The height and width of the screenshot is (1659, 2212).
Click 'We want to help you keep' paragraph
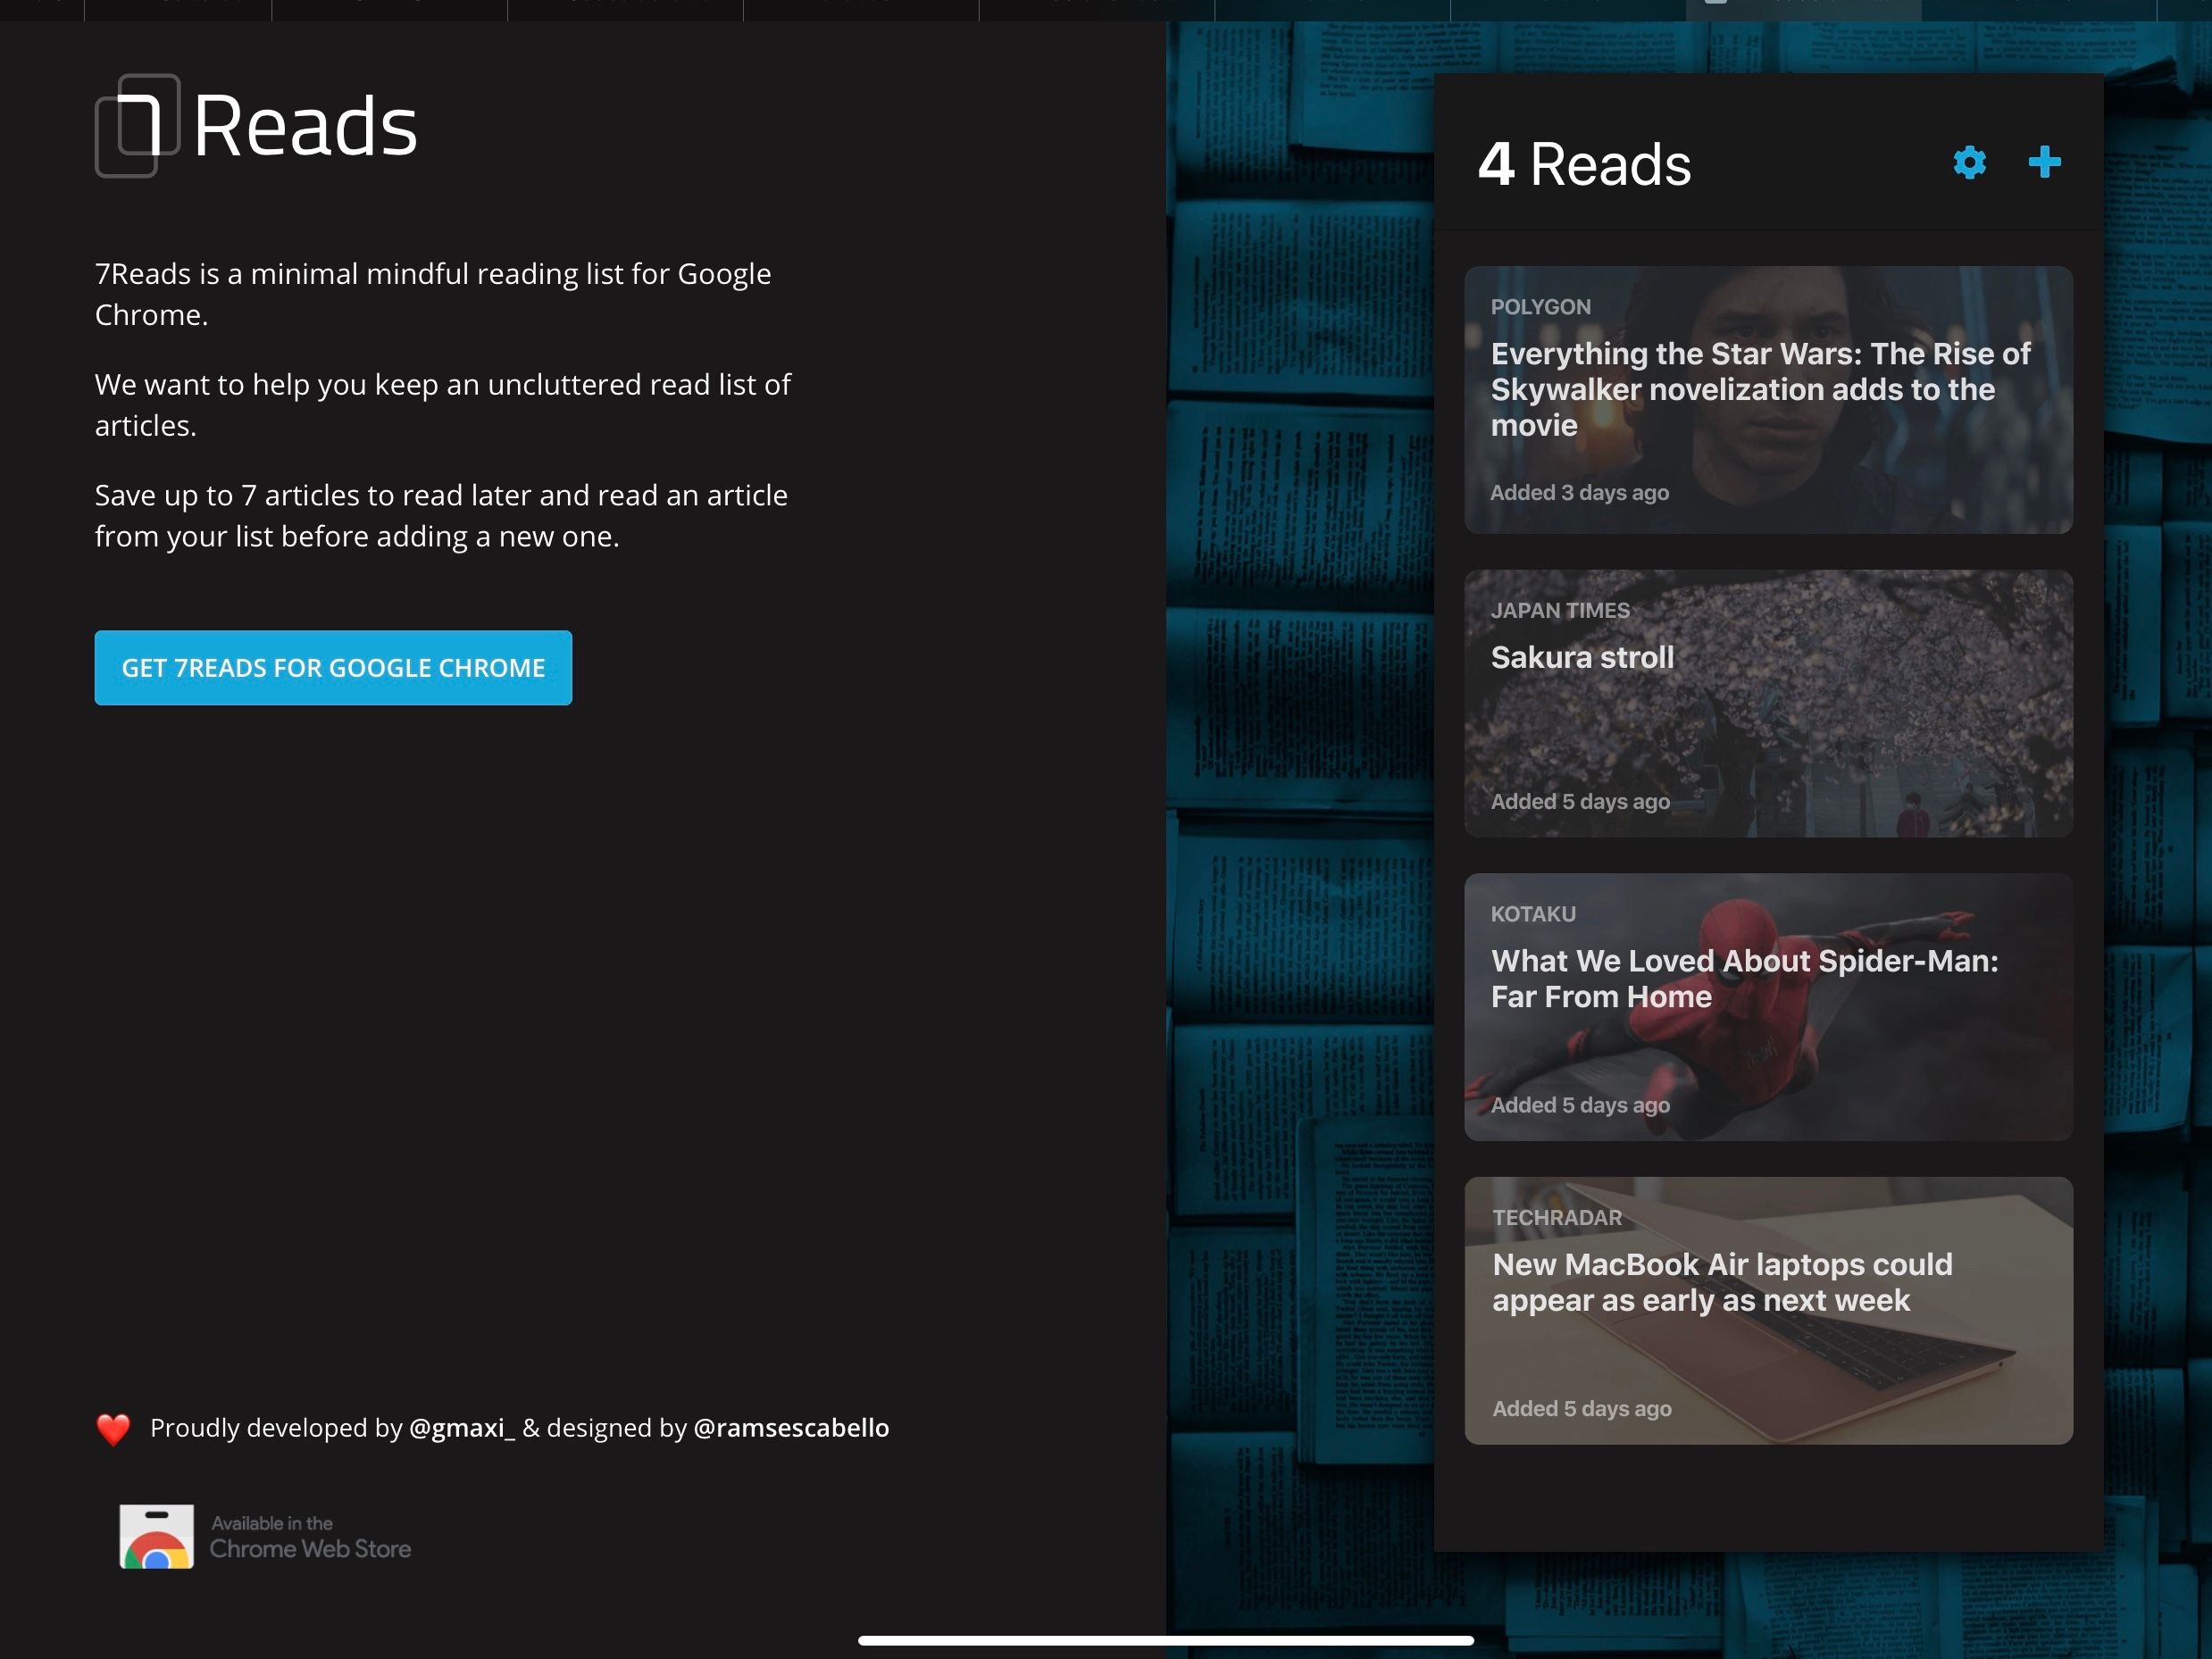pos(443,404)
